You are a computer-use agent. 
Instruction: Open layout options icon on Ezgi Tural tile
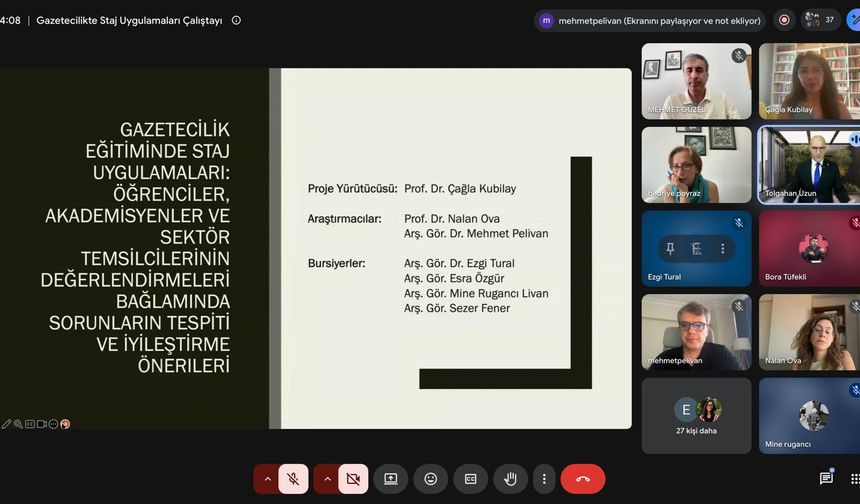pyautogui.click(x=697, y=248)
